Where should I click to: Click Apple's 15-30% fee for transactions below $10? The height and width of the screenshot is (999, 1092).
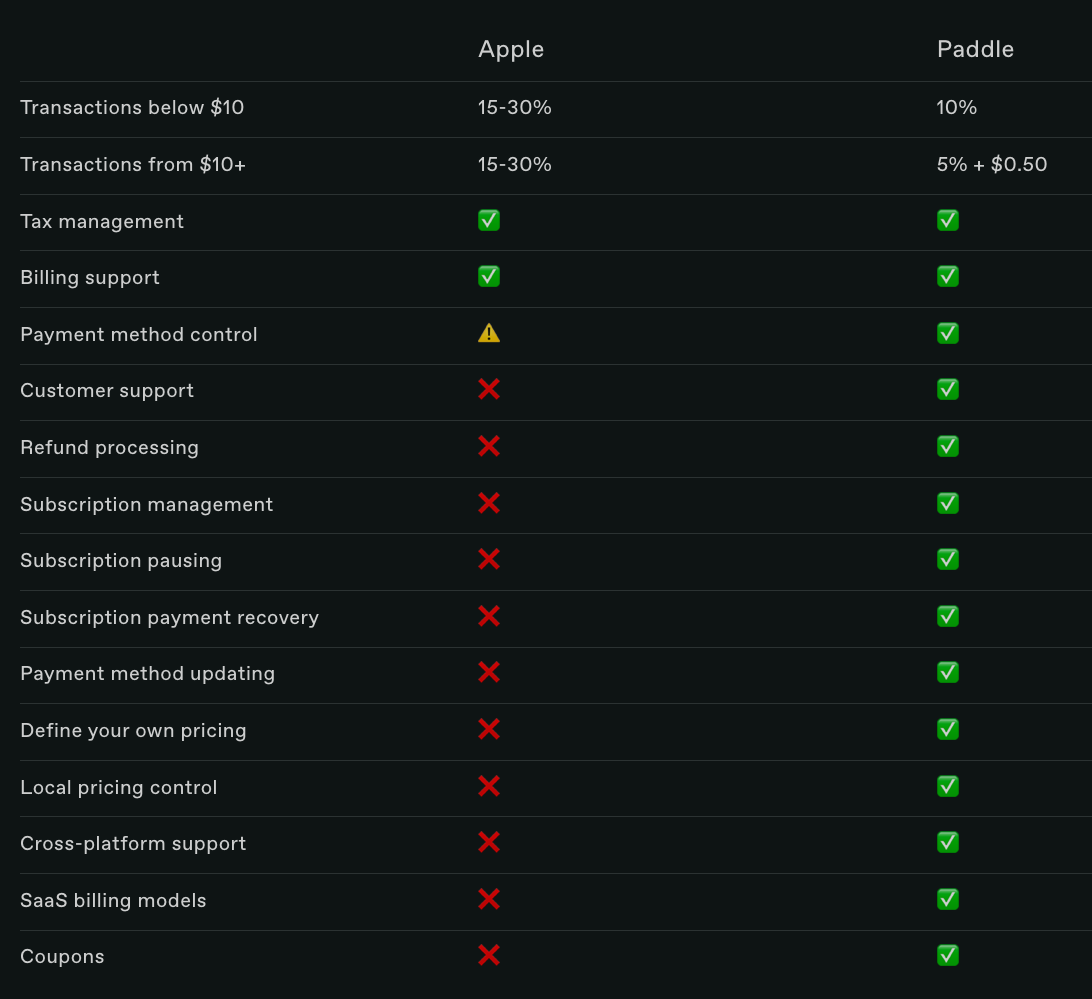pos(515,107)
